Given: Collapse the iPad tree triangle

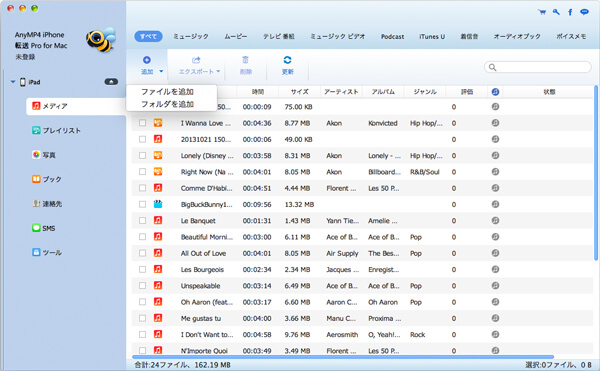Looking at the screenshot, I should (x=13, y=82).
